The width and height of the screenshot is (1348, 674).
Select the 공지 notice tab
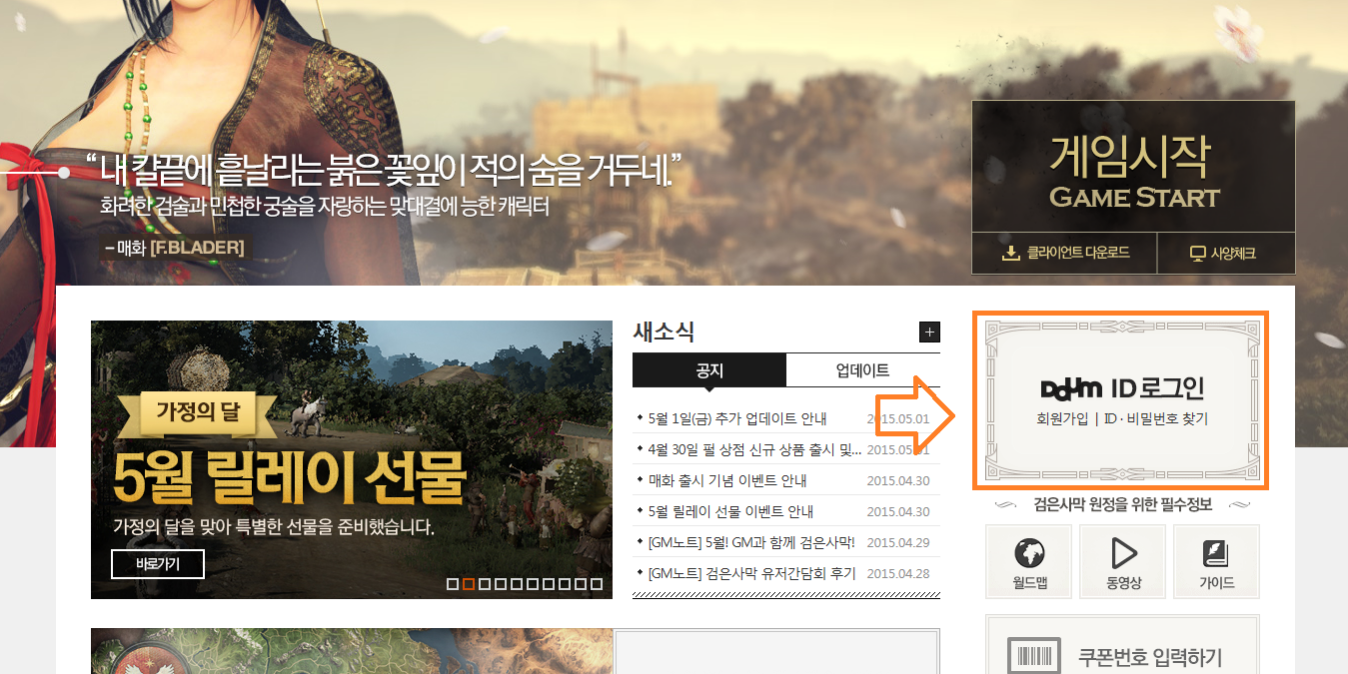click(x=709, y=370)
